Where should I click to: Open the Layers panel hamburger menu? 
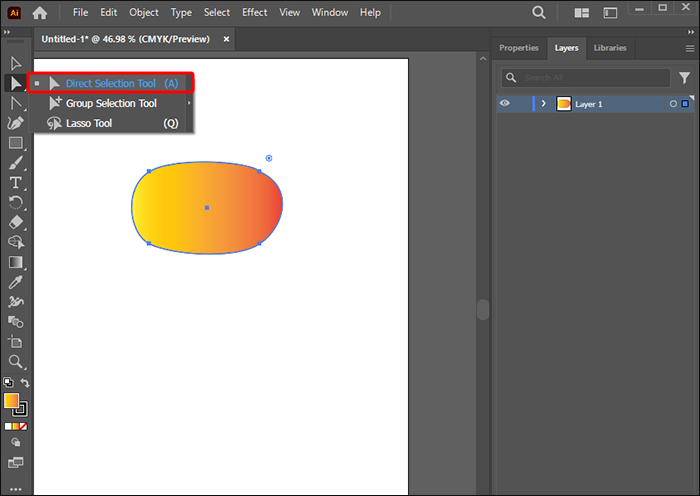689,47
